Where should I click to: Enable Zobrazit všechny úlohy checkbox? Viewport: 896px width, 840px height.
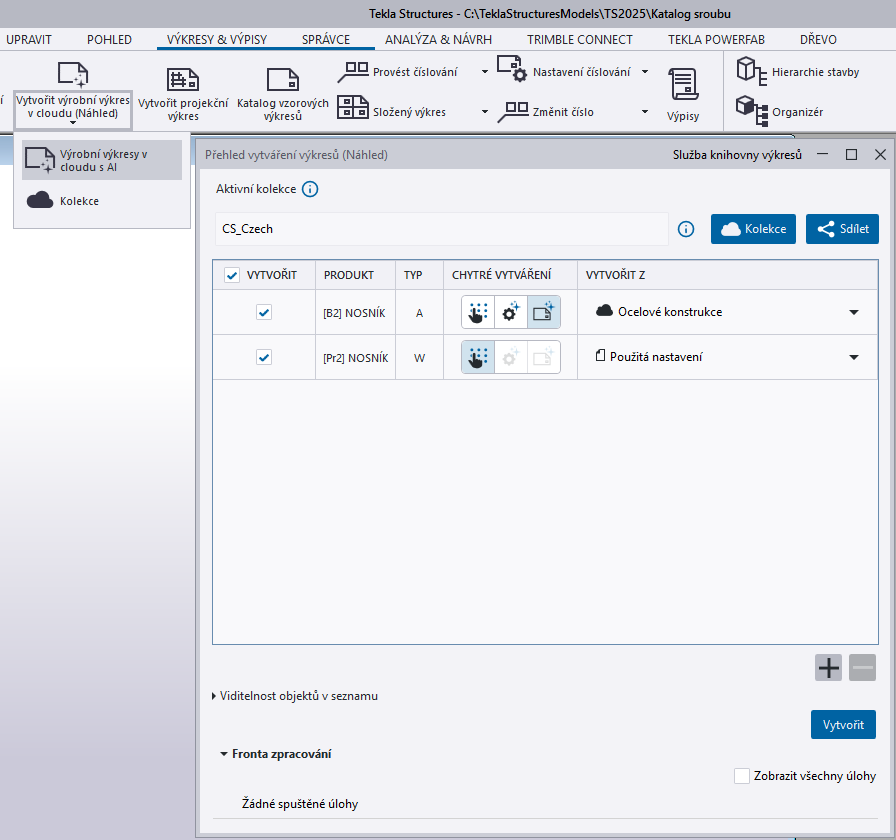742,776
